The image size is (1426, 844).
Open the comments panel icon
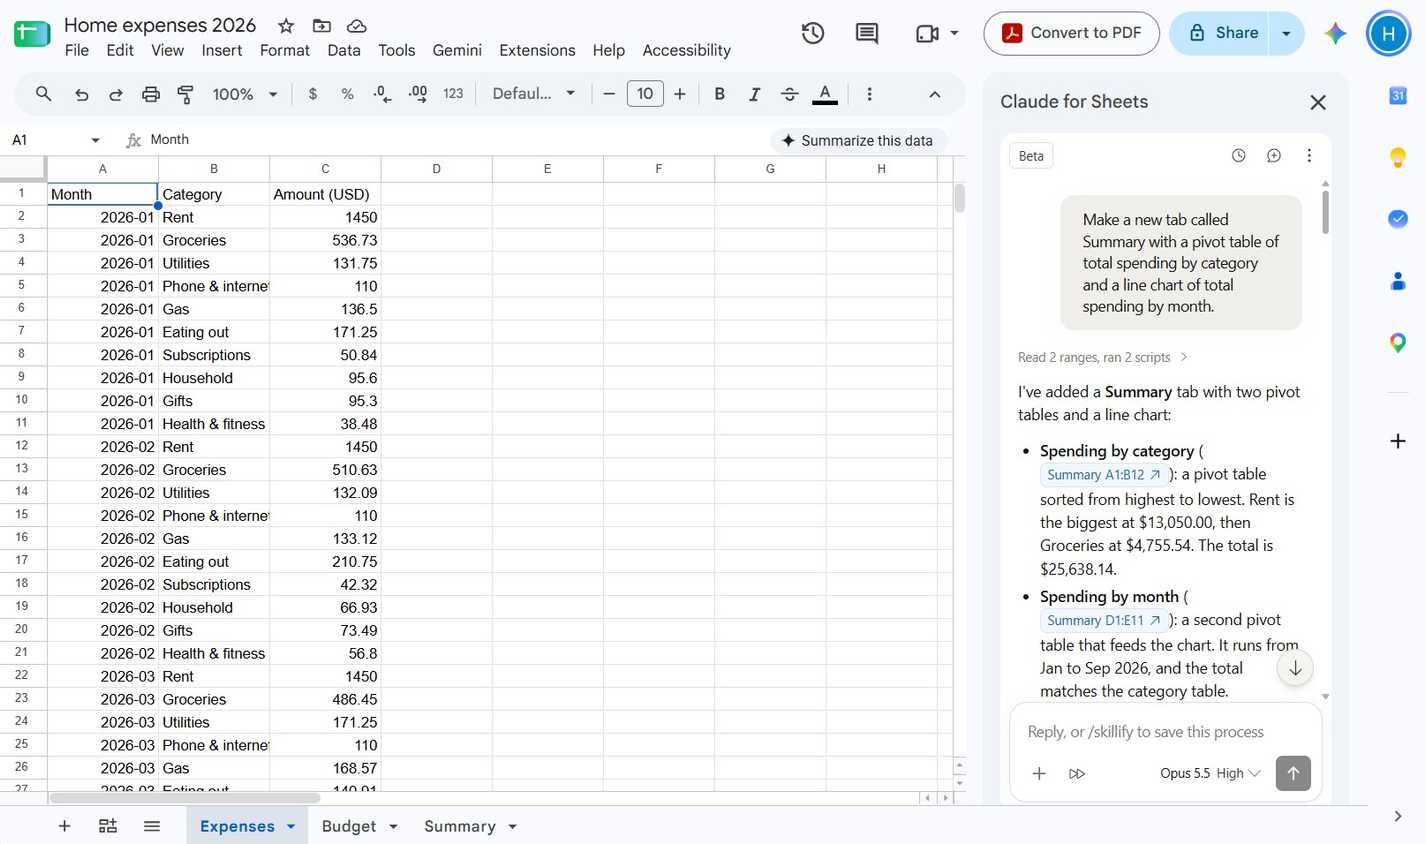[x=867, y=33]
